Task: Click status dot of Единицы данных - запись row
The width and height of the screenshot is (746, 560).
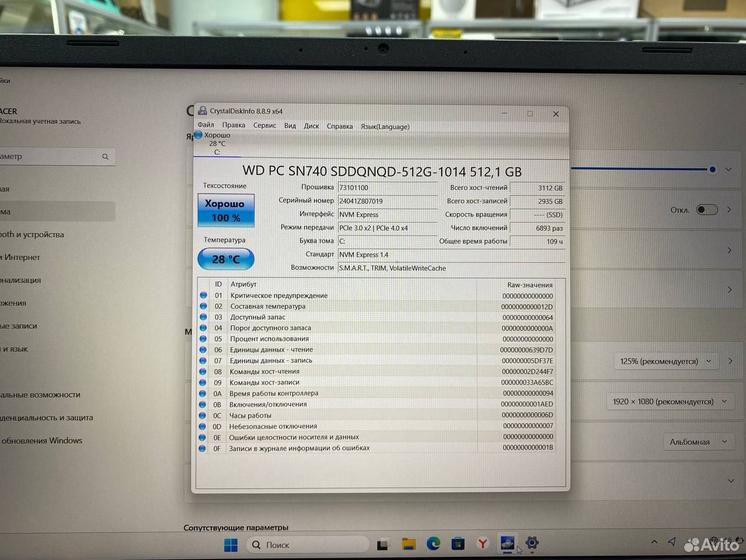Action: [x=203, y=361]
